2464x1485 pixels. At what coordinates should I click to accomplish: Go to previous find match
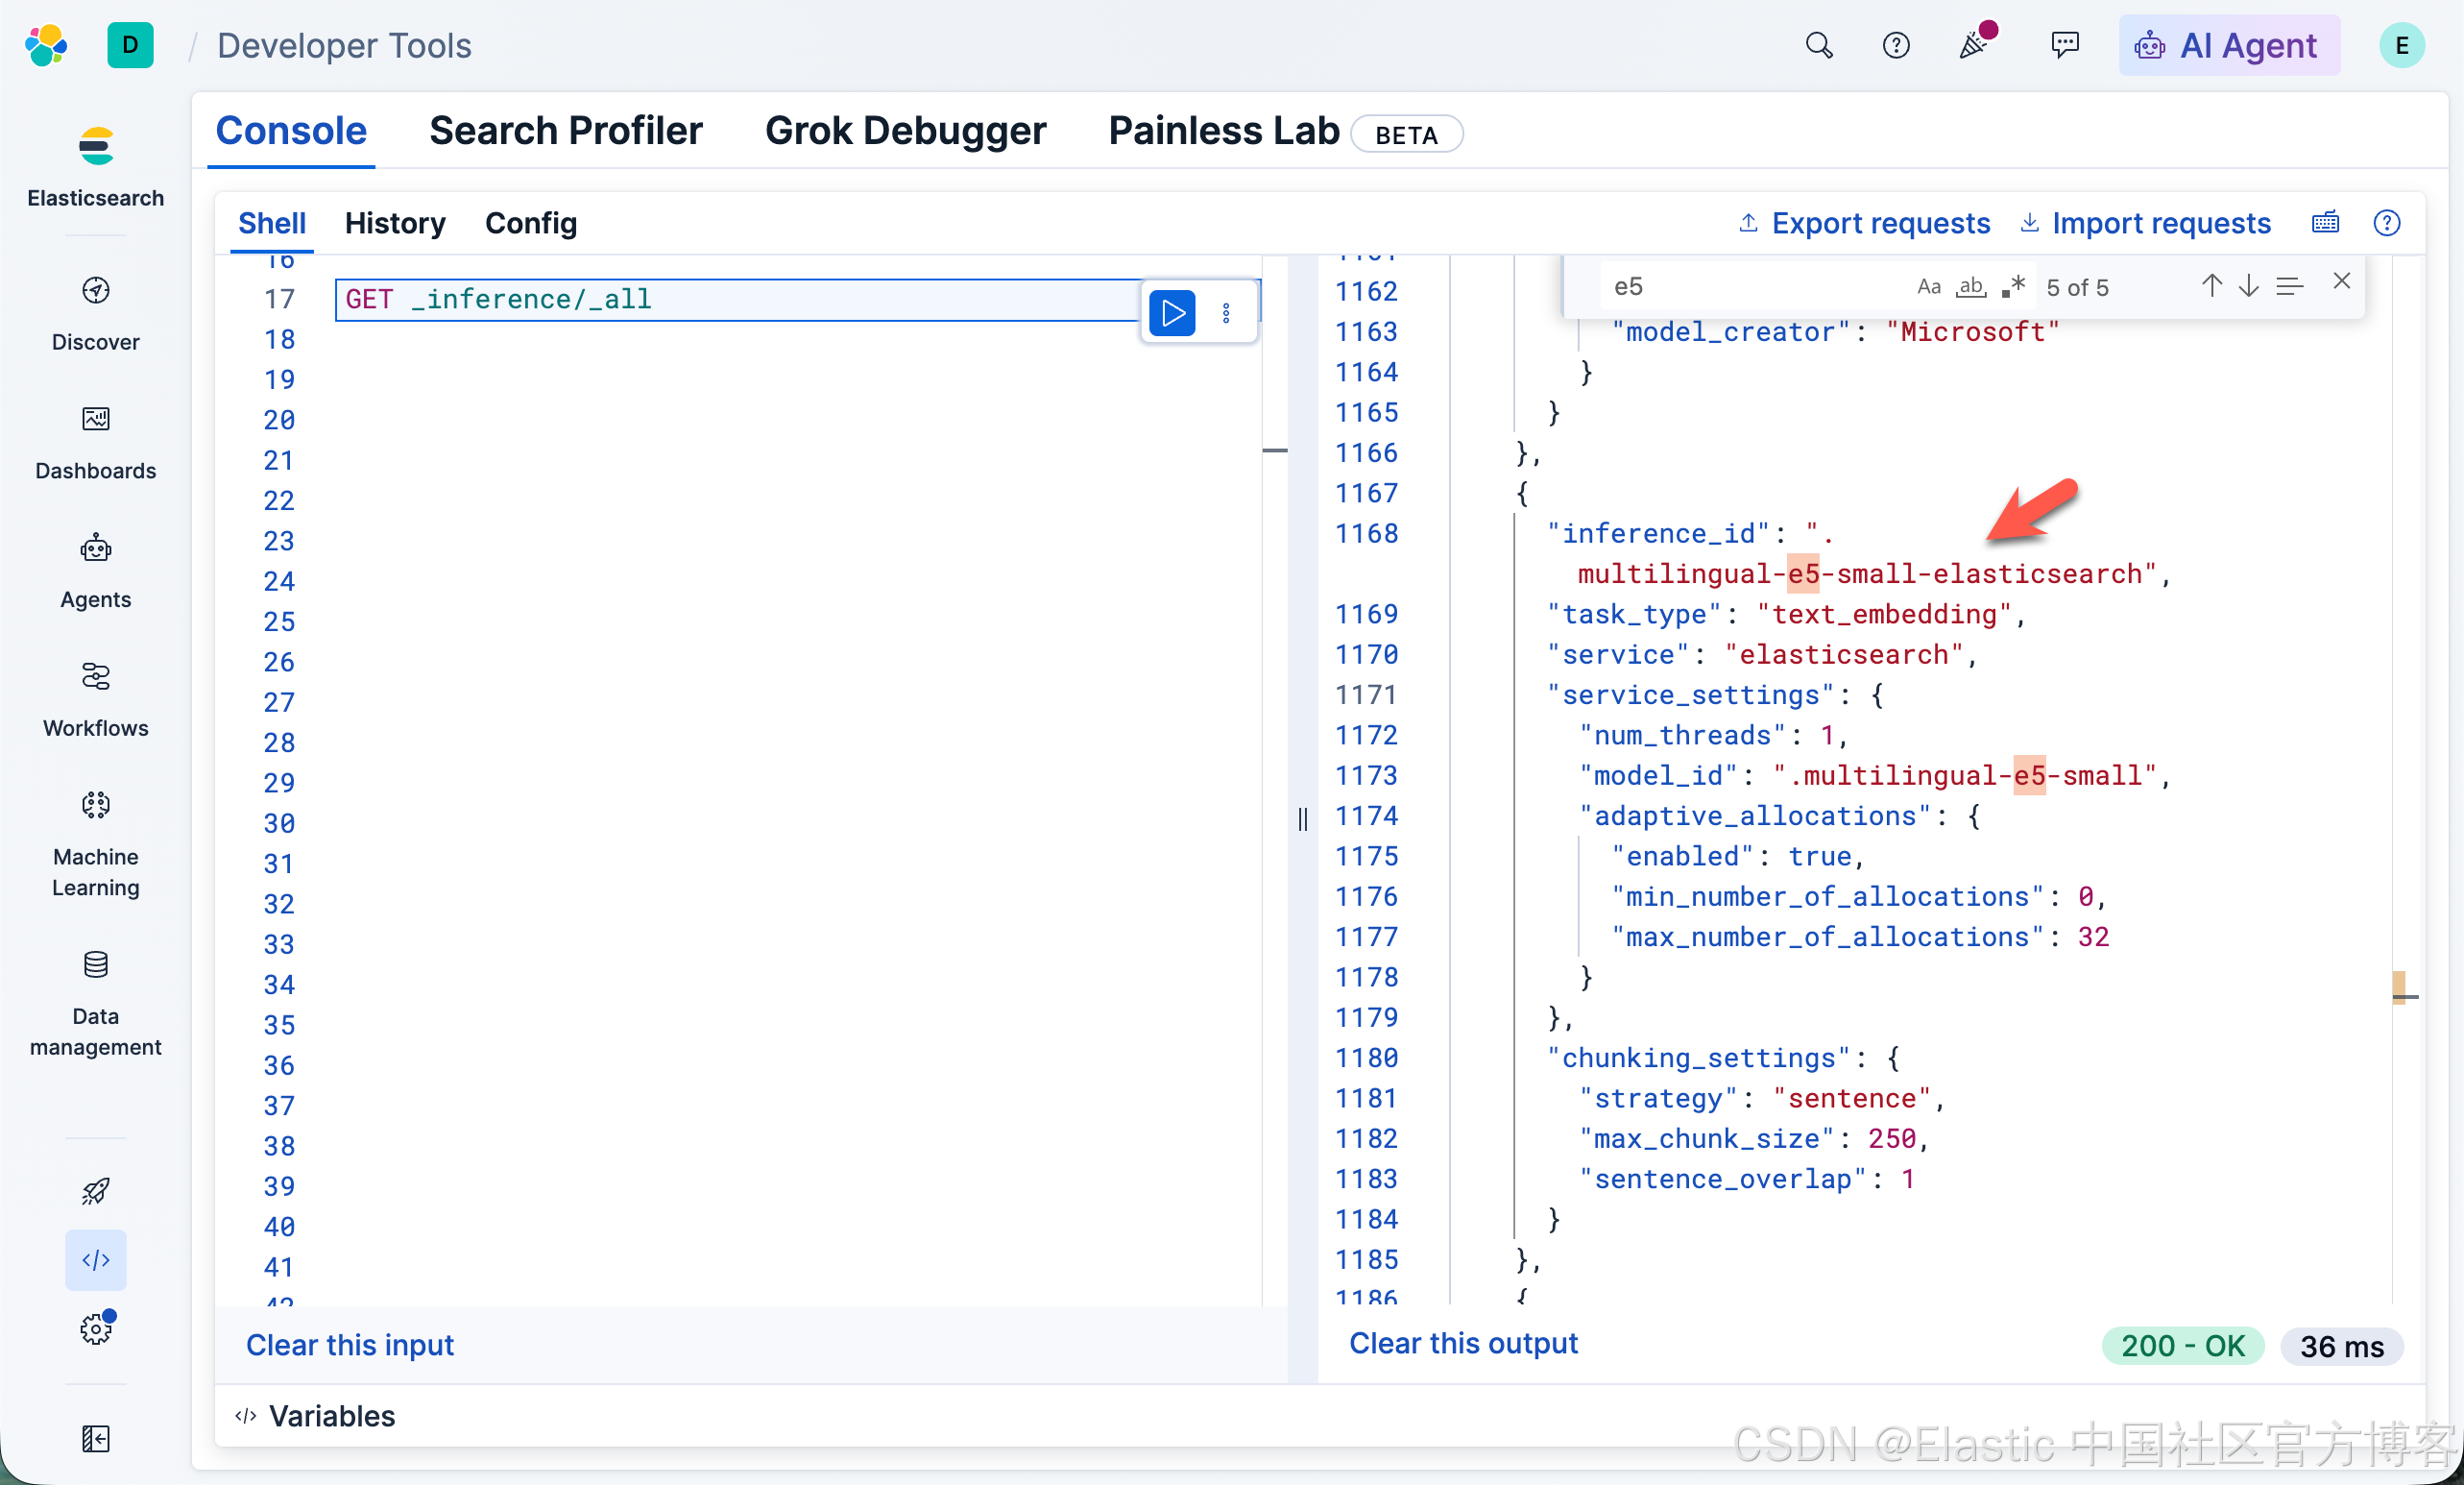pyautogui.click(x=2211, y=286)
